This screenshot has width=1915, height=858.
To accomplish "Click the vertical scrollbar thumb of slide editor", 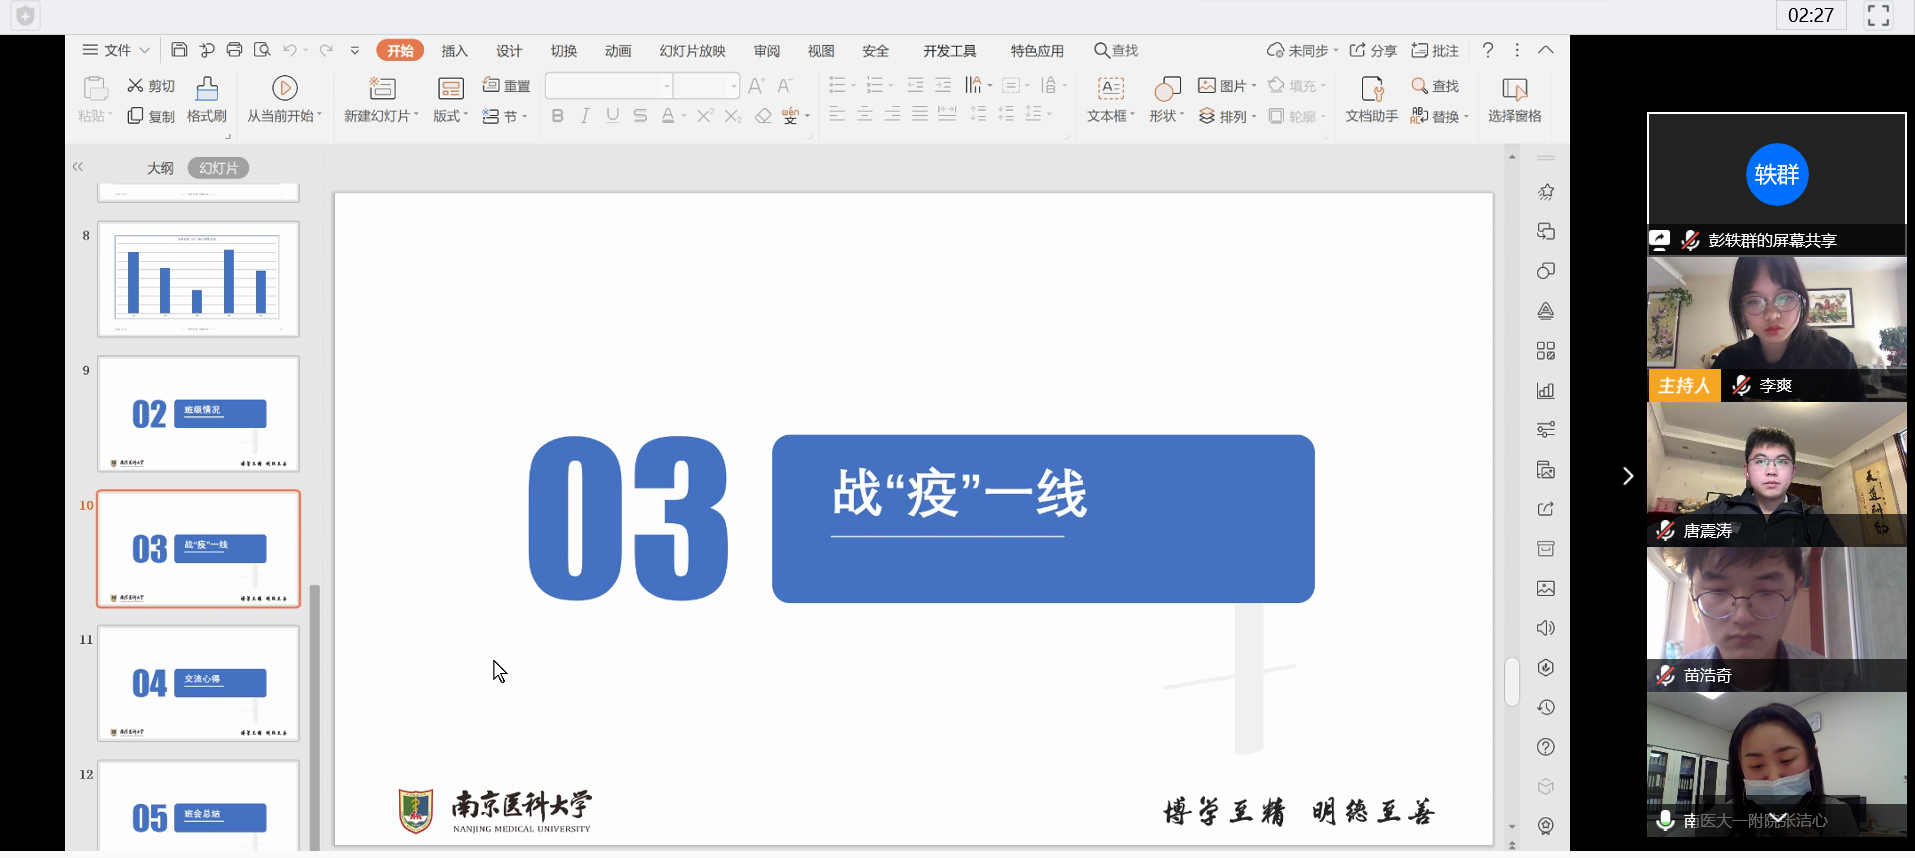I will (x=1511, y=681).
